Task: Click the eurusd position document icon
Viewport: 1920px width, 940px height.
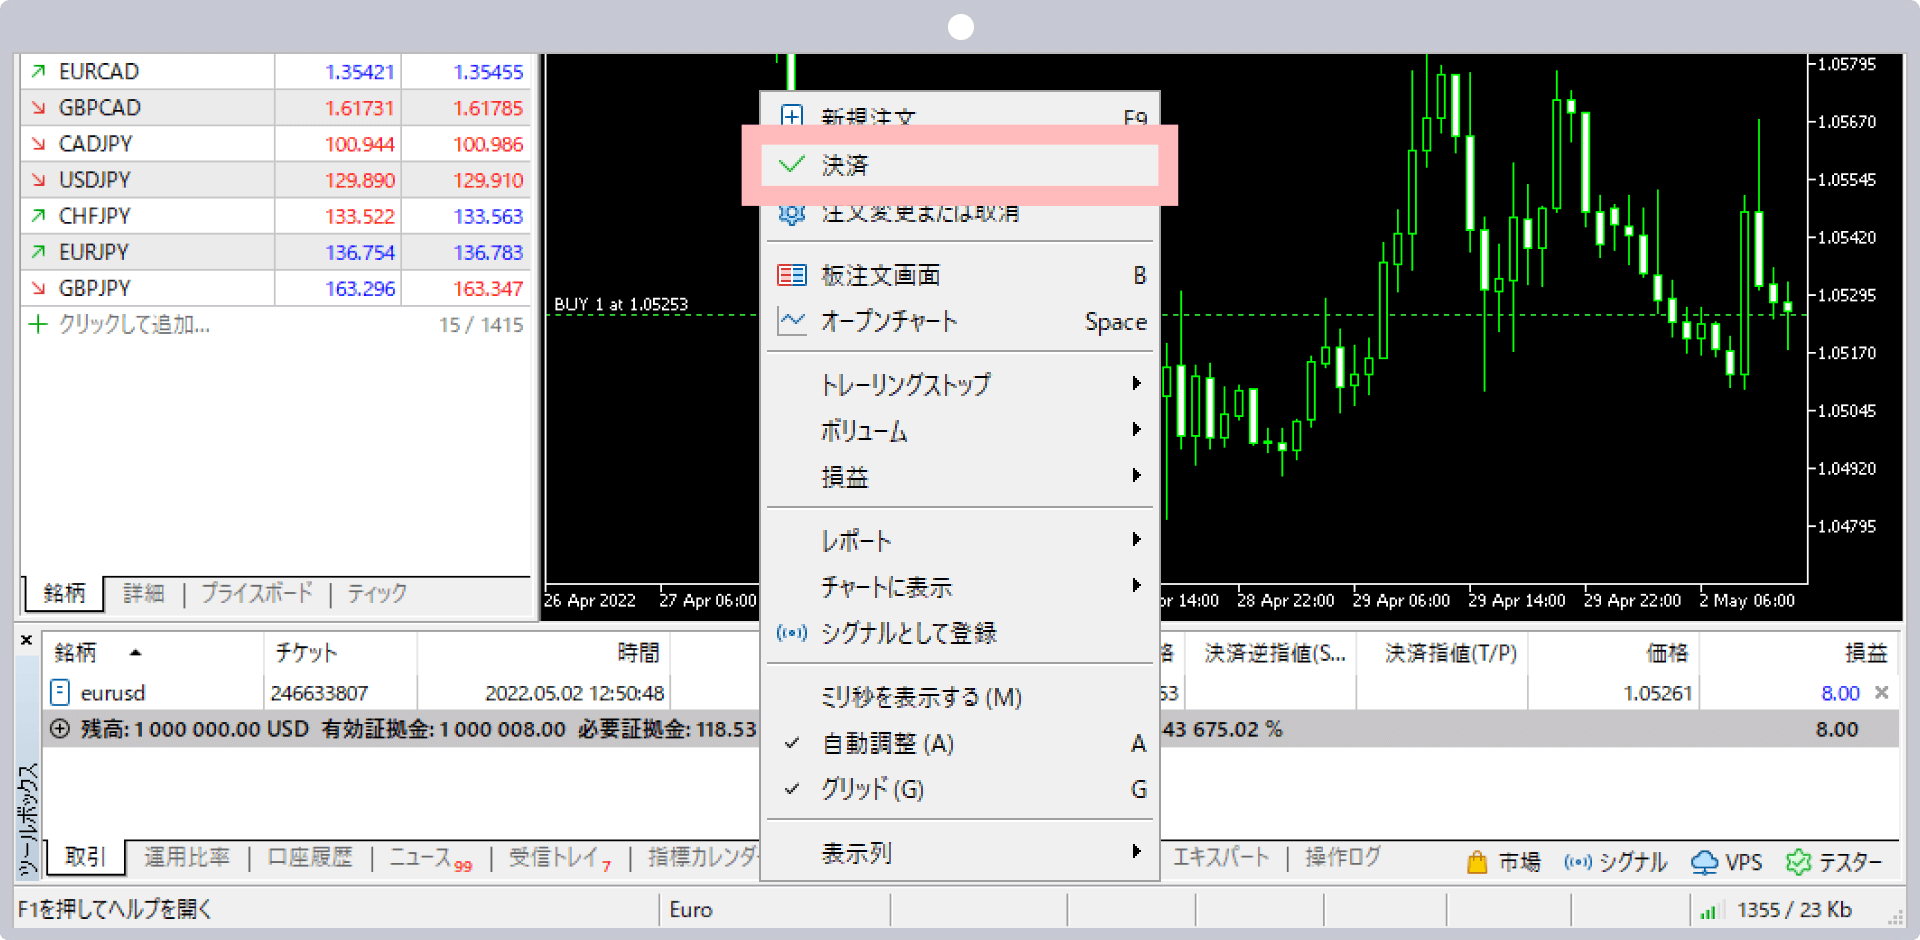Action: 60,692
